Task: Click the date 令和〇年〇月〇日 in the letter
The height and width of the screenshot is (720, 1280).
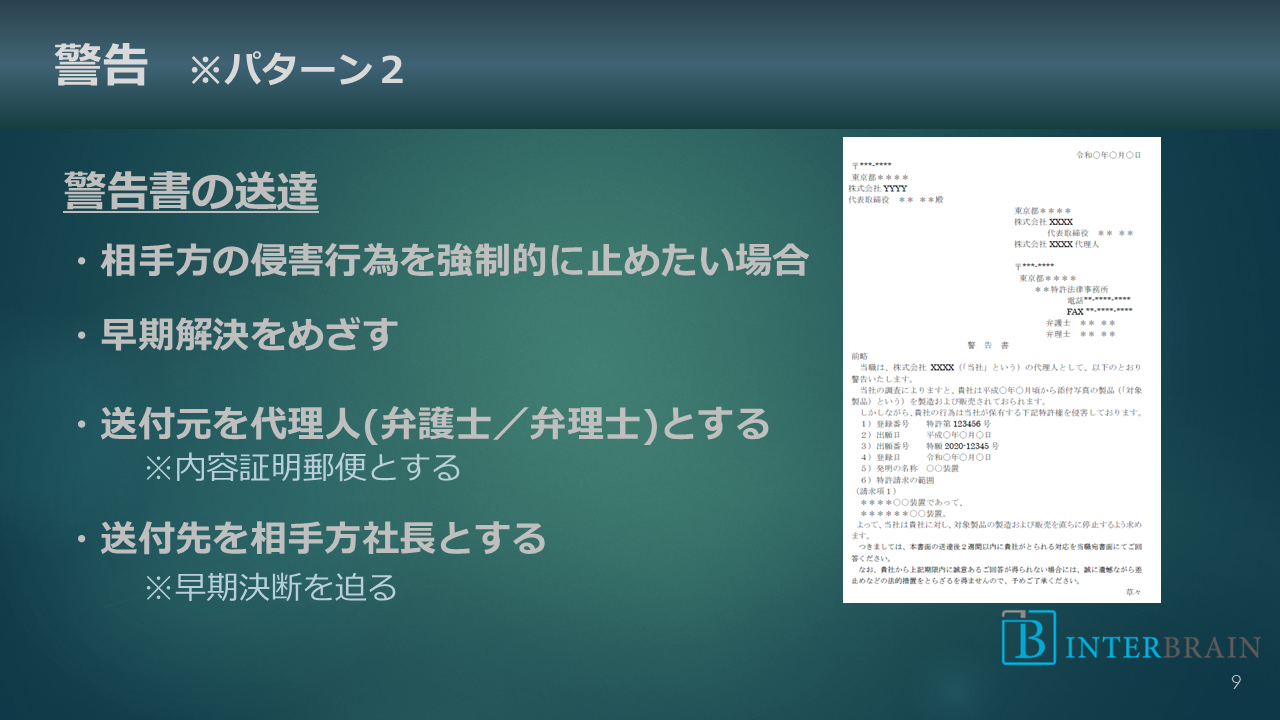Action: (1108, 156)
